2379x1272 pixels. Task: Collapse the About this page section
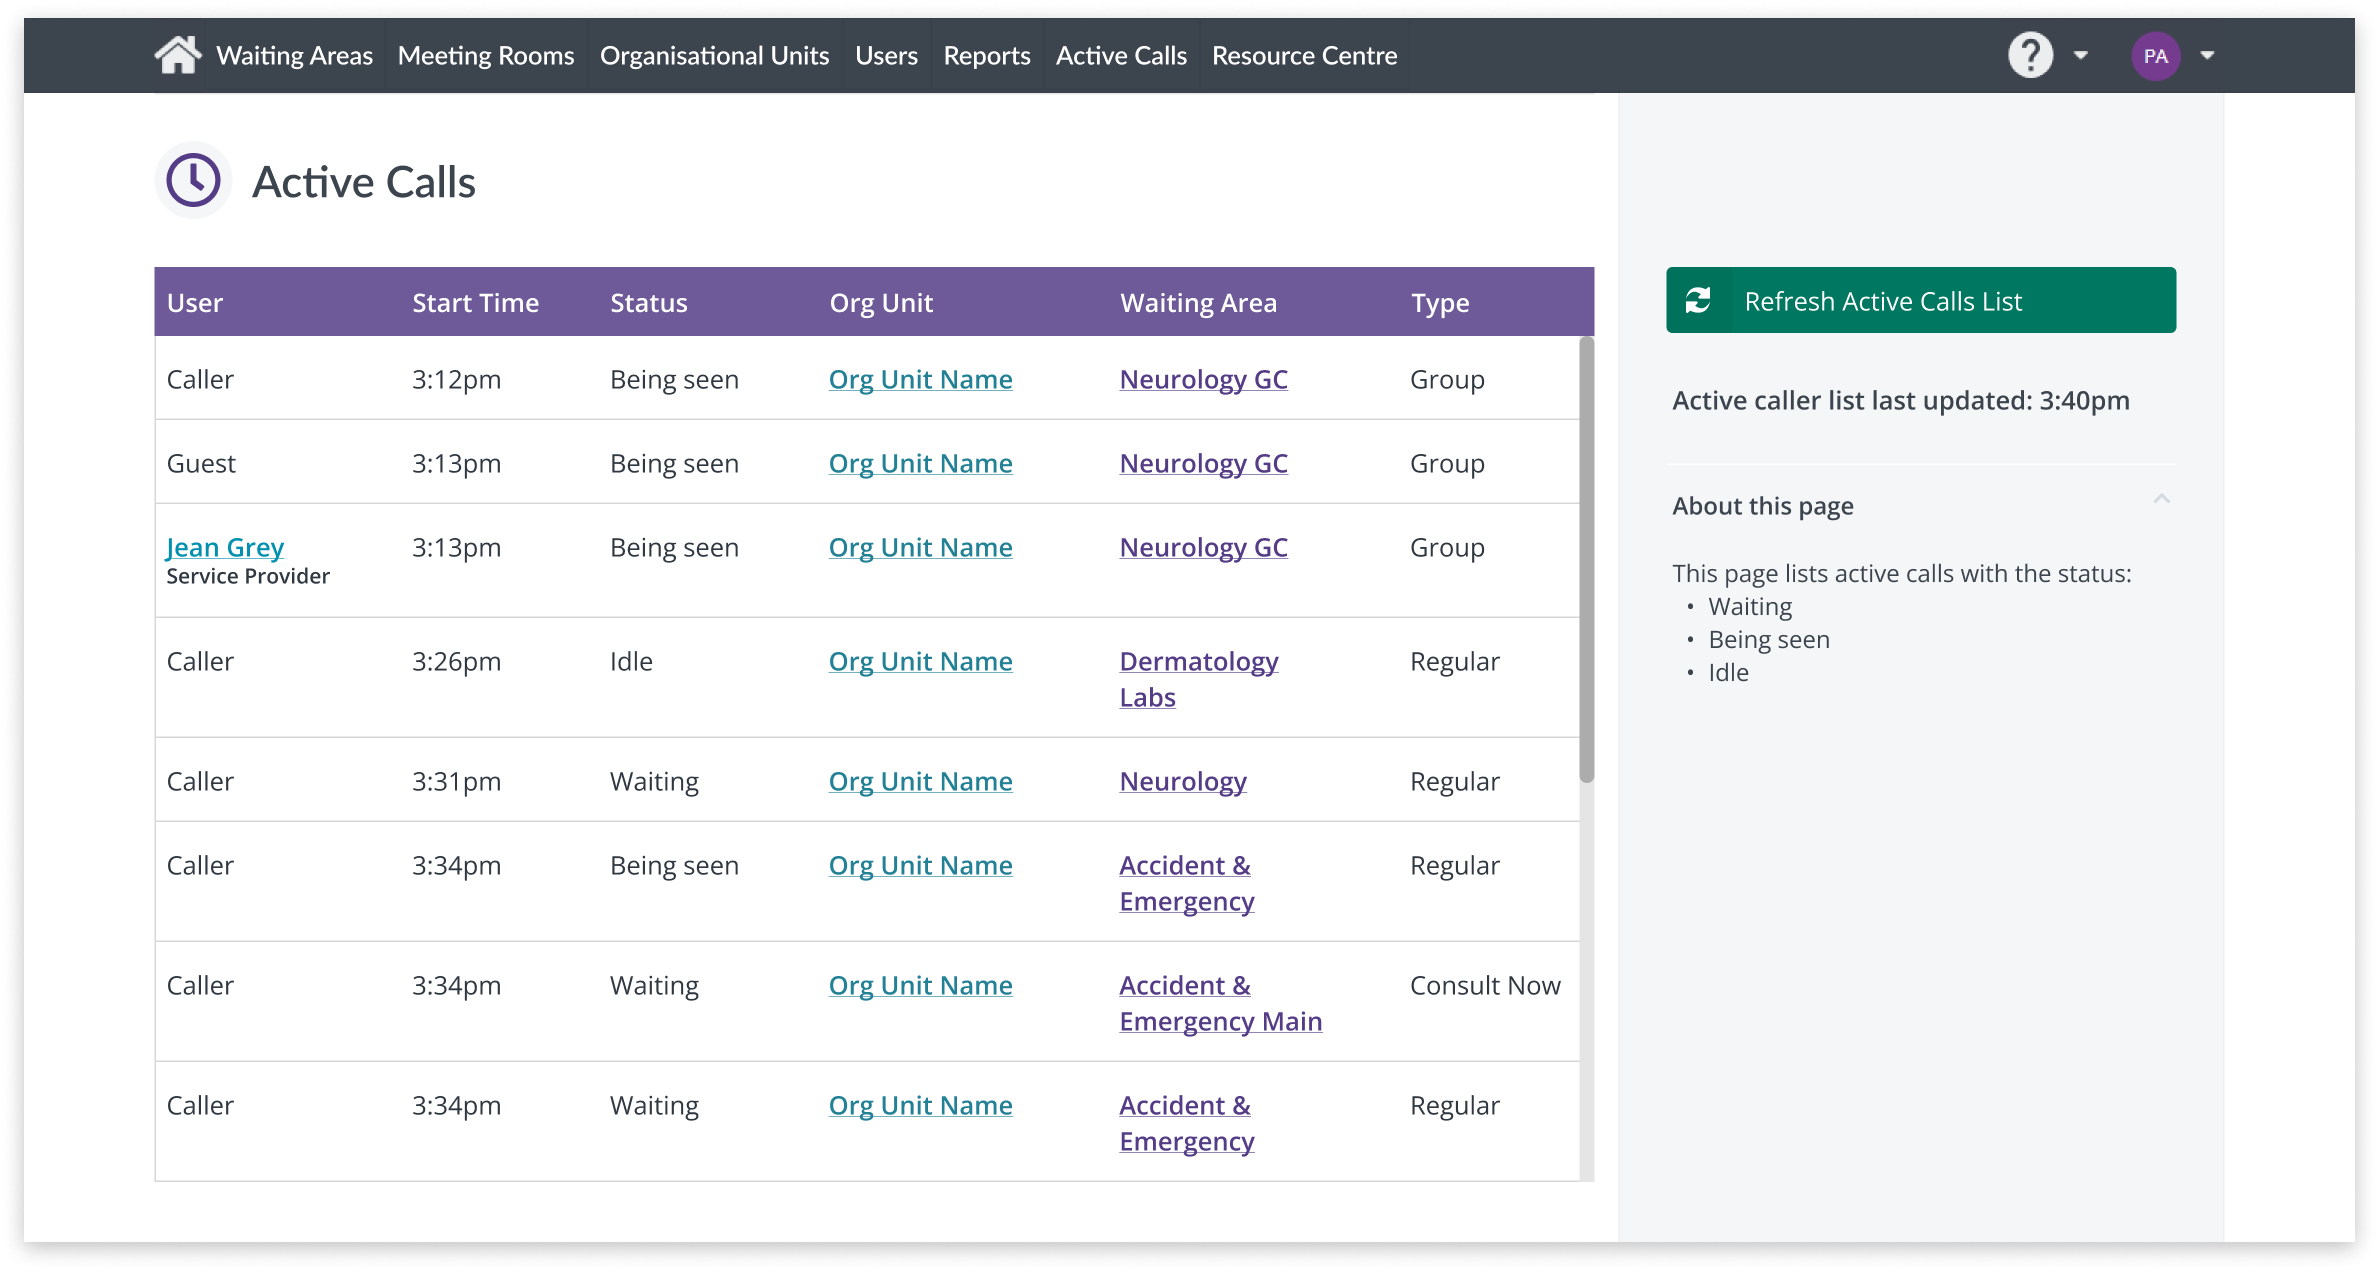pyautogui.click(x=2161, y=499)
